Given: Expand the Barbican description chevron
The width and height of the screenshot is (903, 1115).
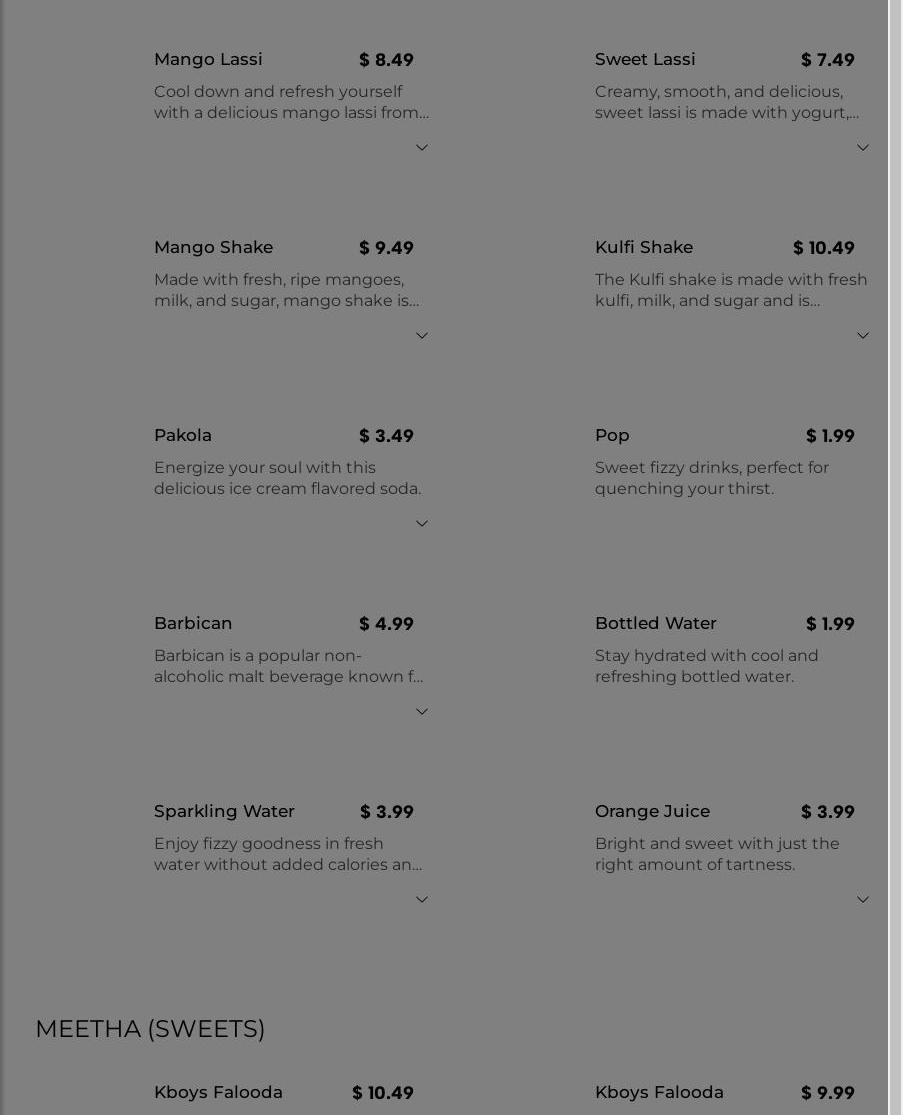Looking at the screenshot, I should [422, 712].
